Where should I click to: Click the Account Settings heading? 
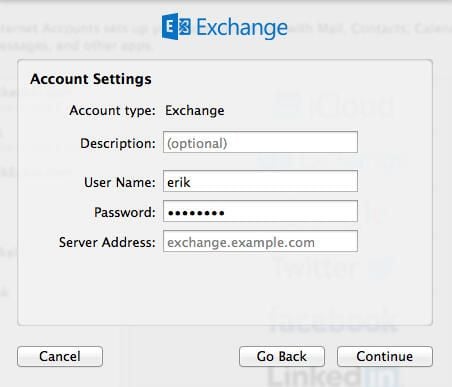click(91, 79)
